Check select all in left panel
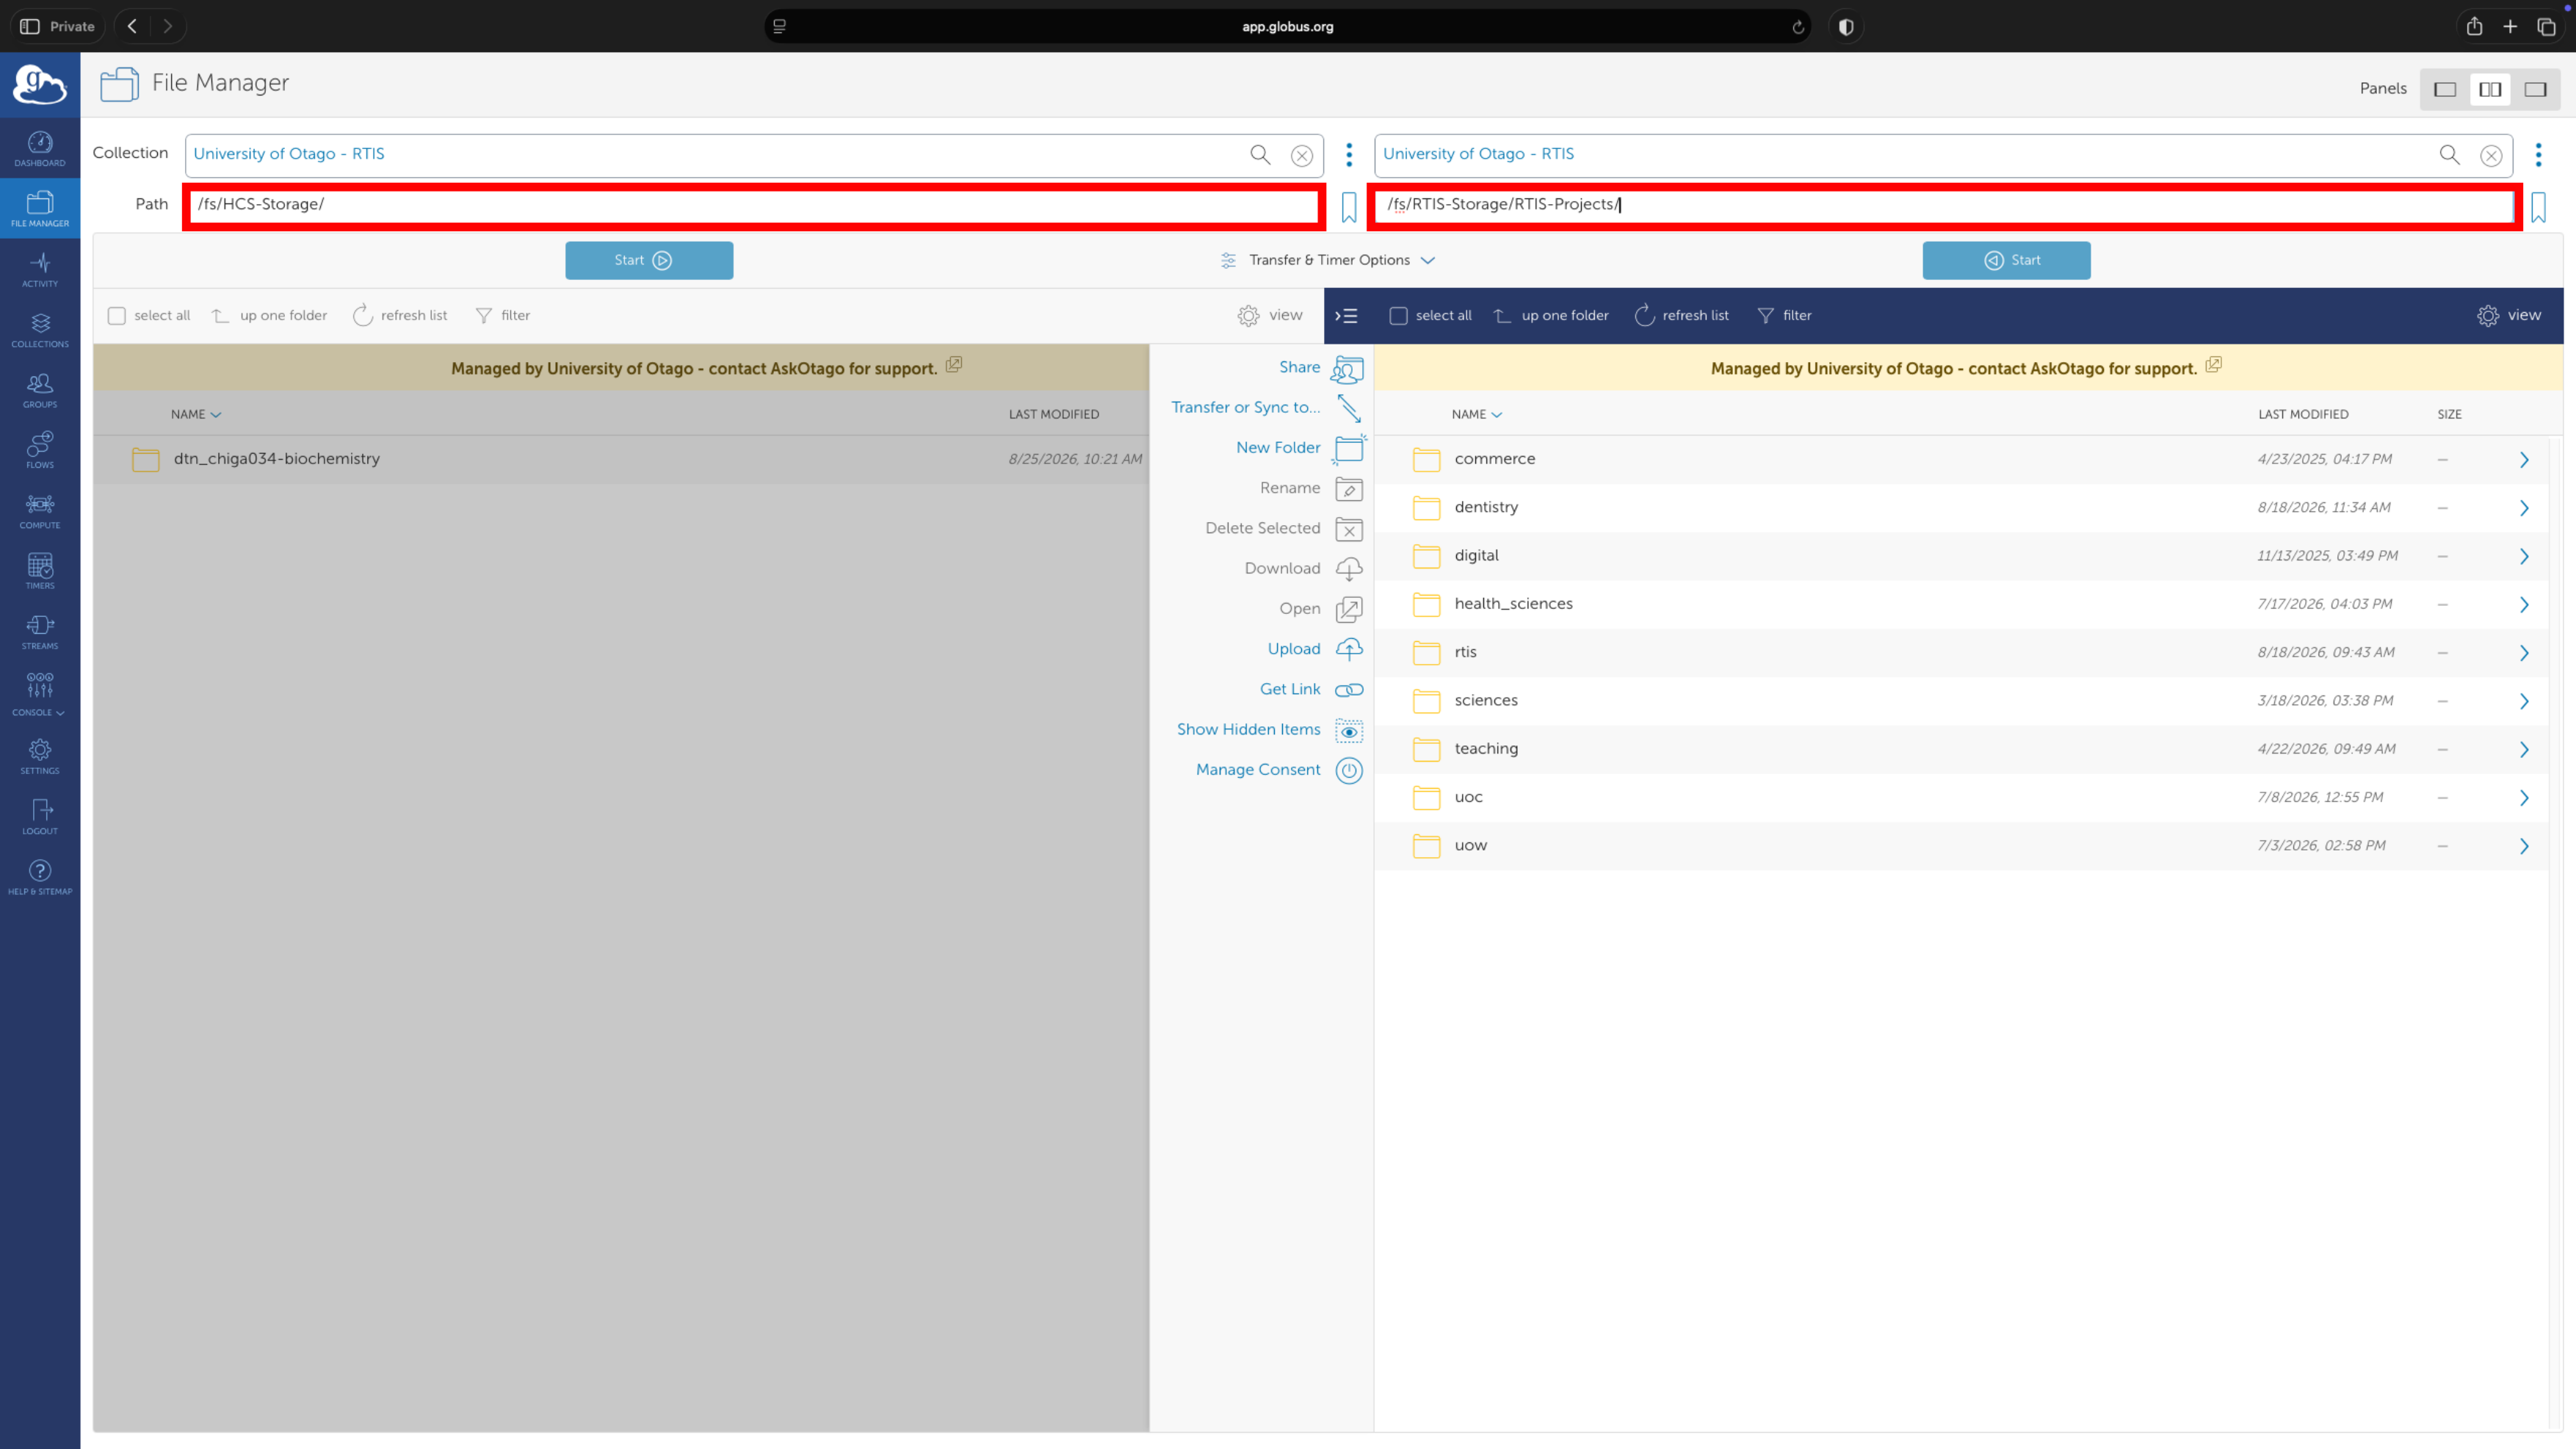The height and width of the screenshot is (1449, 2576). pyautogui.click(x=117, y=316)
